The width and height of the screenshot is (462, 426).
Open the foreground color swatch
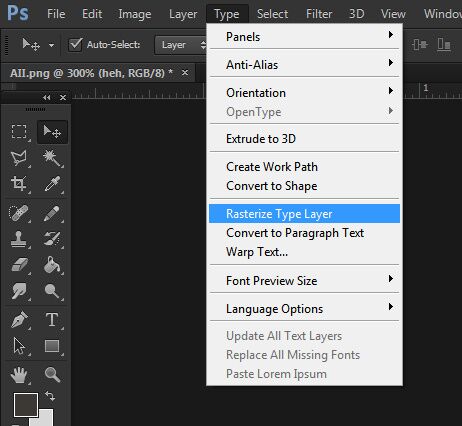pos(26,405)
